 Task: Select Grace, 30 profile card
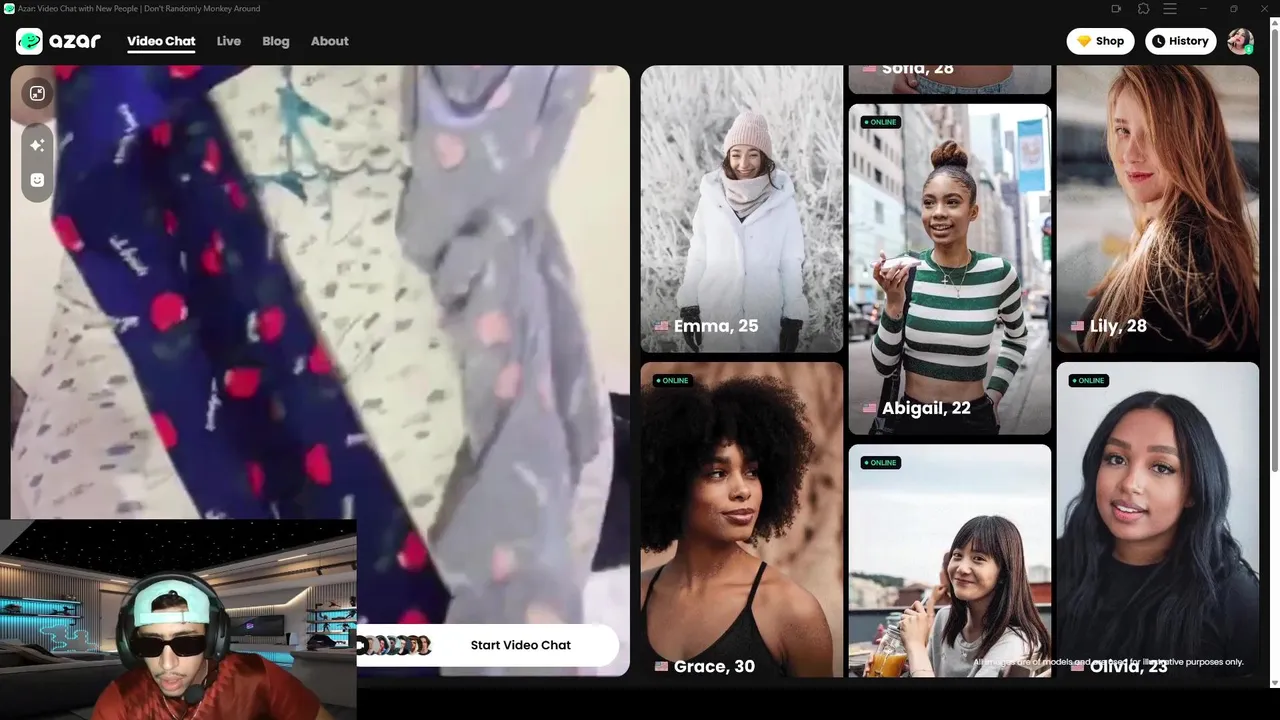coord(742,519)
